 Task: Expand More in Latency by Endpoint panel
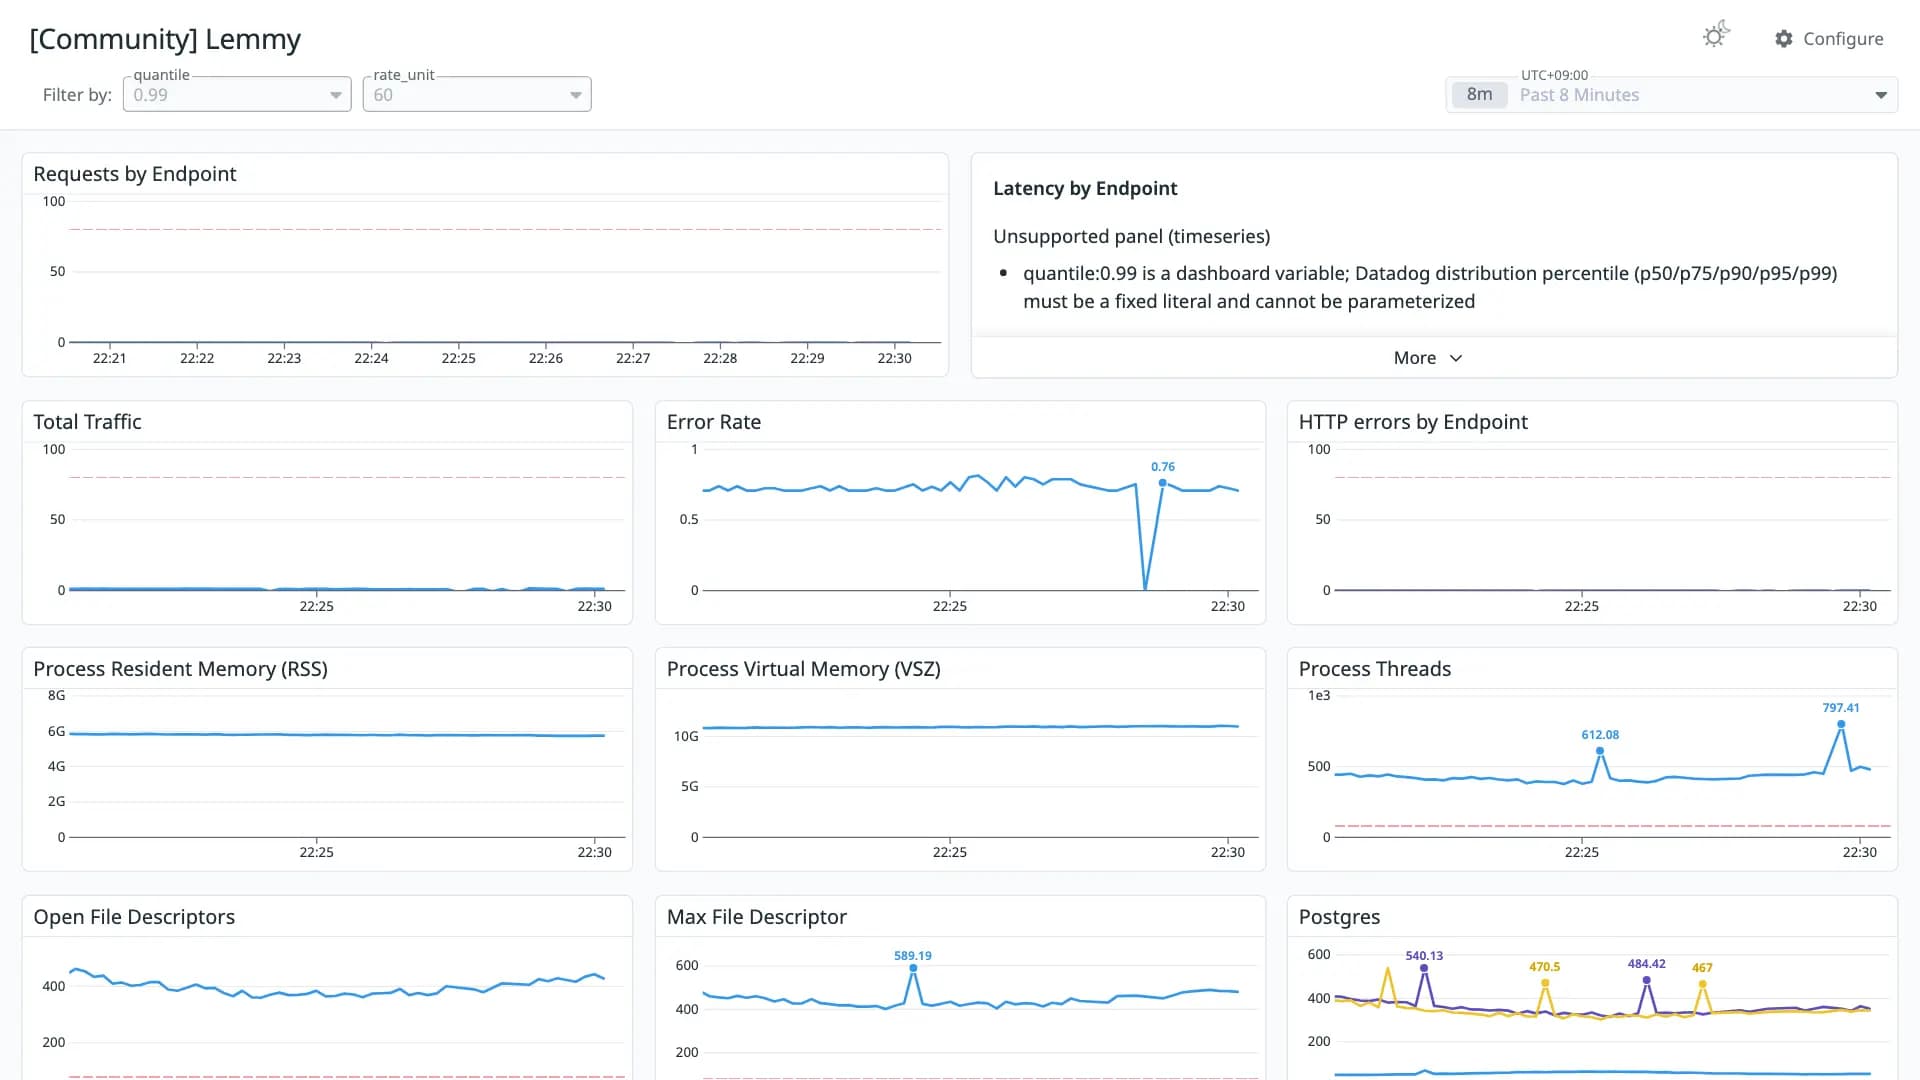(x=1428, y=358)
